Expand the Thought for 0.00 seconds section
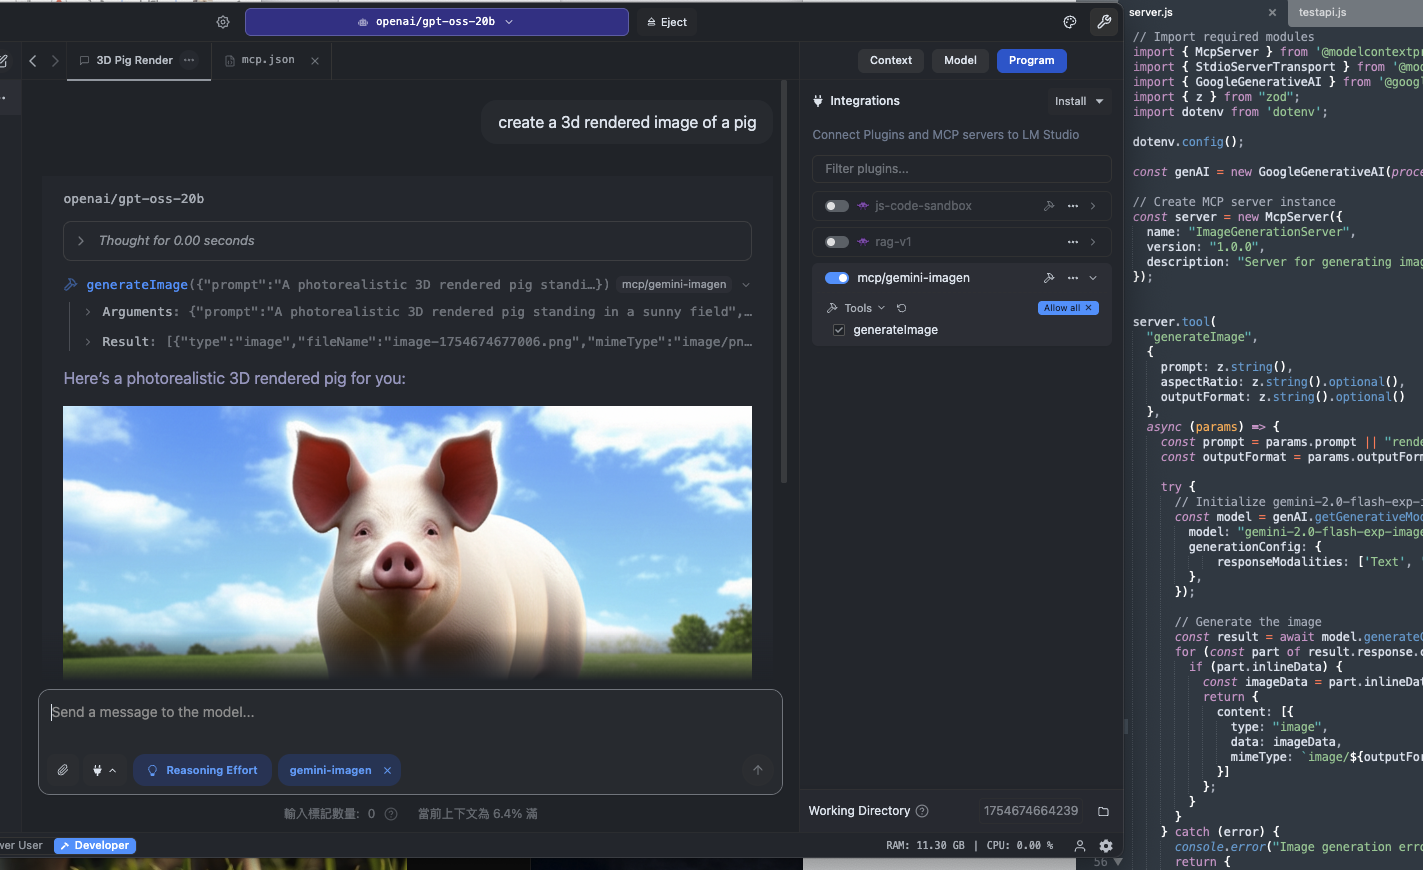This screenshot has height=870, width=1423. (81, 241)
